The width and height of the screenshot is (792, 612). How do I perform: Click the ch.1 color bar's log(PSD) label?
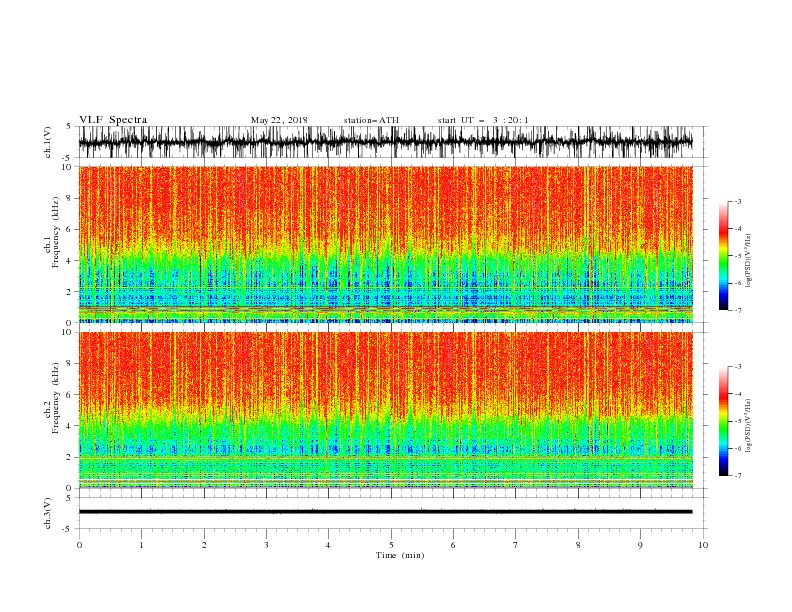click(748, 261)
